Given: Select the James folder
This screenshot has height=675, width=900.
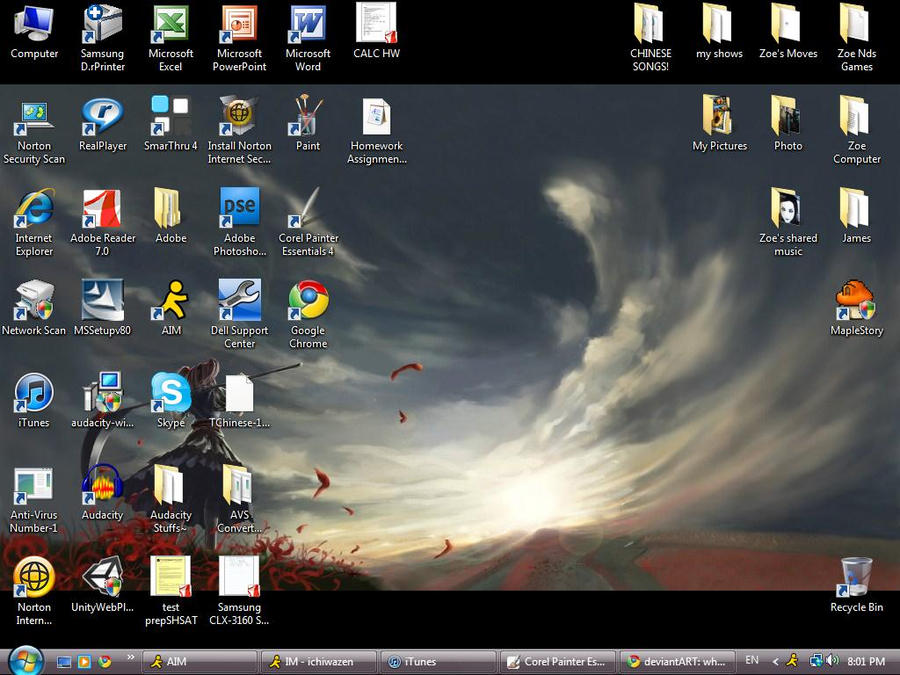Looking at the screenshot, I should 856,217.
